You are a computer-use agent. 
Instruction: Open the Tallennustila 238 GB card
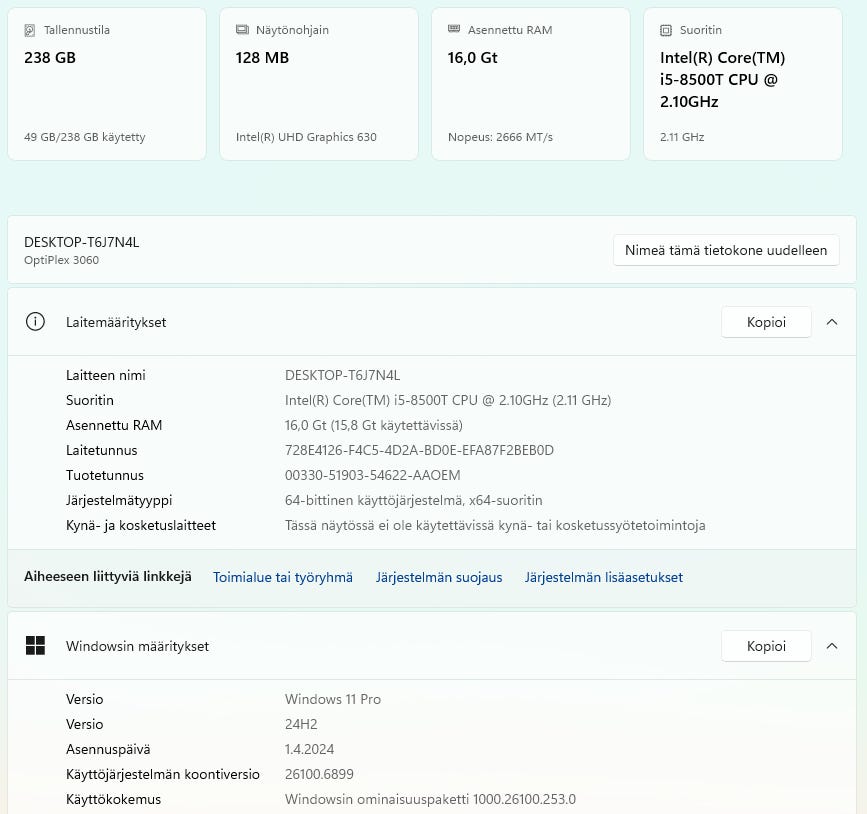point(107,84)
